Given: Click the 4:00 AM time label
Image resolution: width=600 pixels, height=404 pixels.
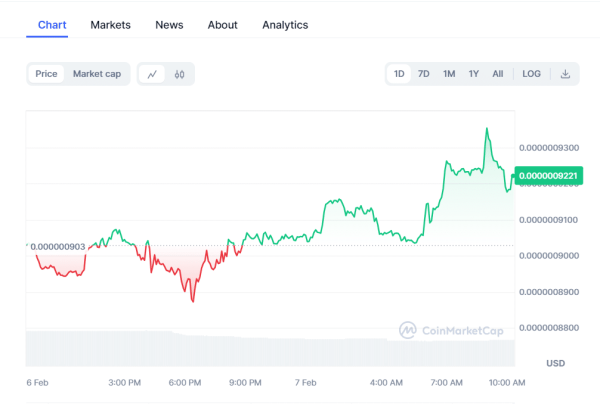Looking at the screenshot, I should (386, 383).
